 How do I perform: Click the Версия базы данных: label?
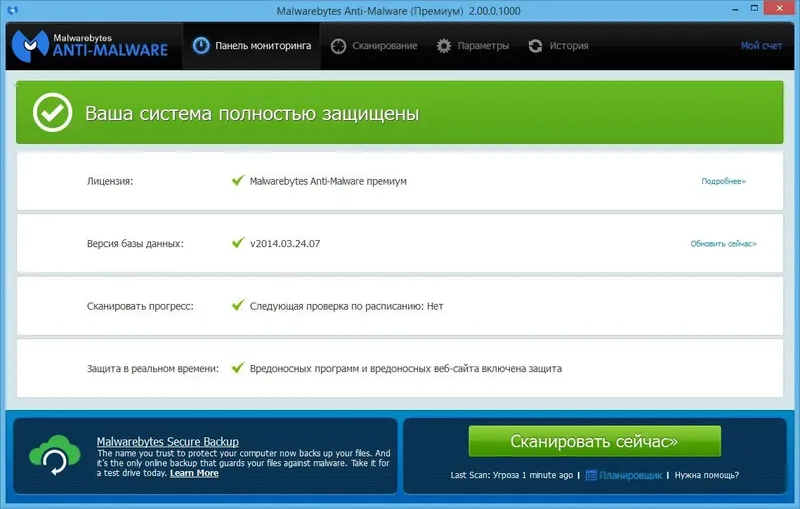click(135, 244)
